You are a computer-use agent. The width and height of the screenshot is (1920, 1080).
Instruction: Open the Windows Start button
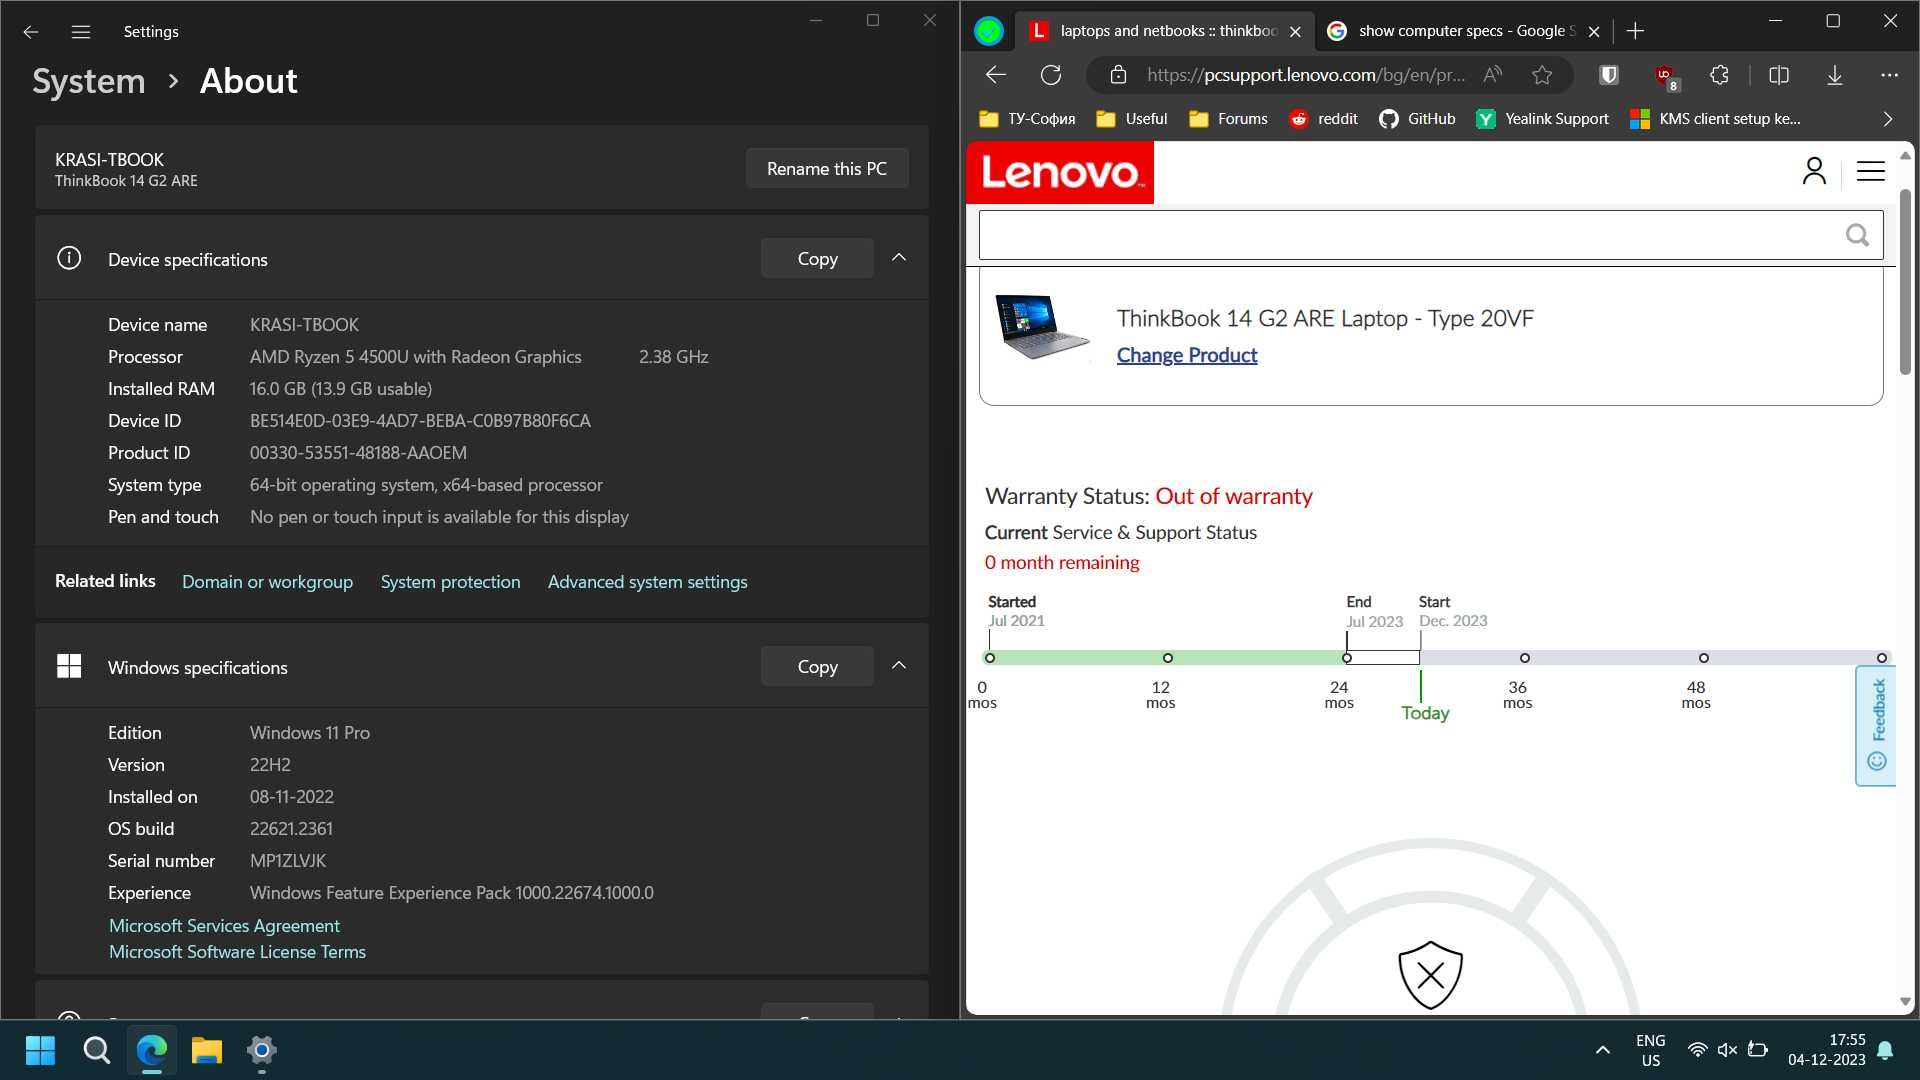[x=40, y=1050]
